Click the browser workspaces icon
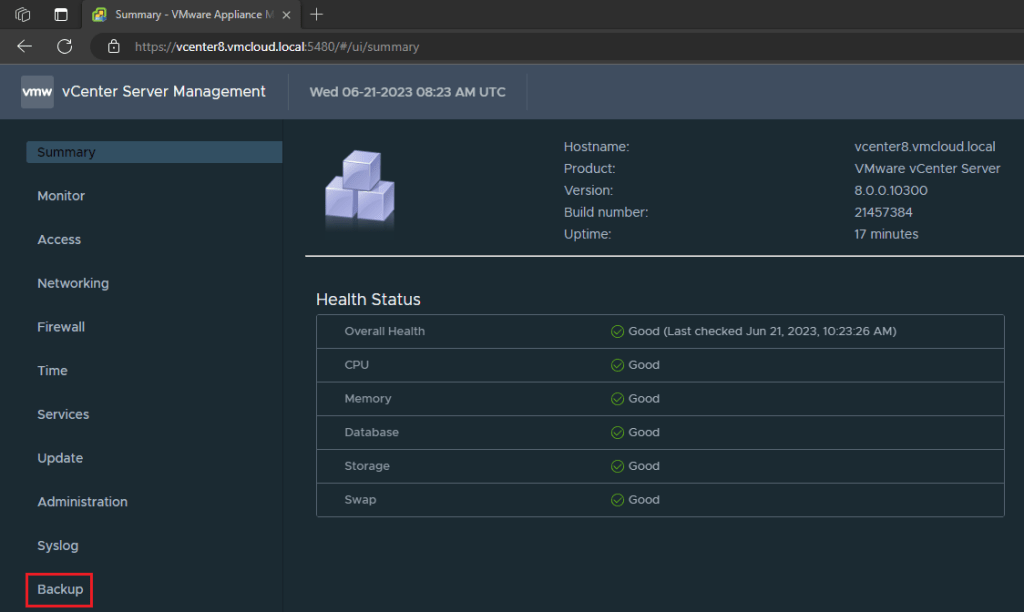1024x612 pixels. [22, 15]
